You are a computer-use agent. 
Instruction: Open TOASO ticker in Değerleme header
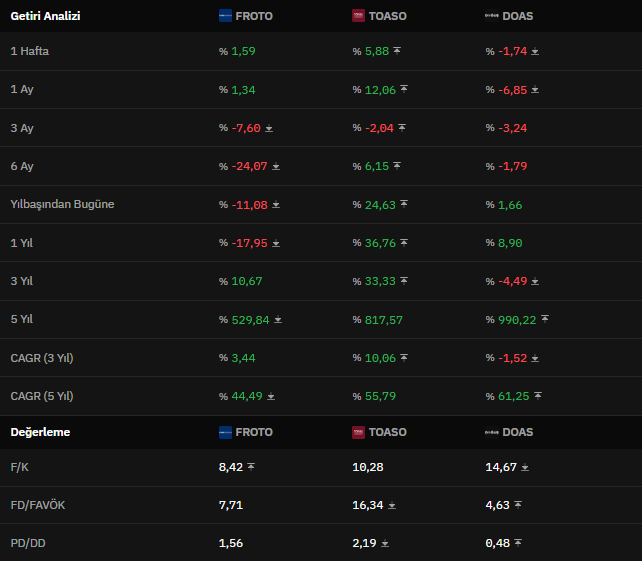(x=387, y=432)
